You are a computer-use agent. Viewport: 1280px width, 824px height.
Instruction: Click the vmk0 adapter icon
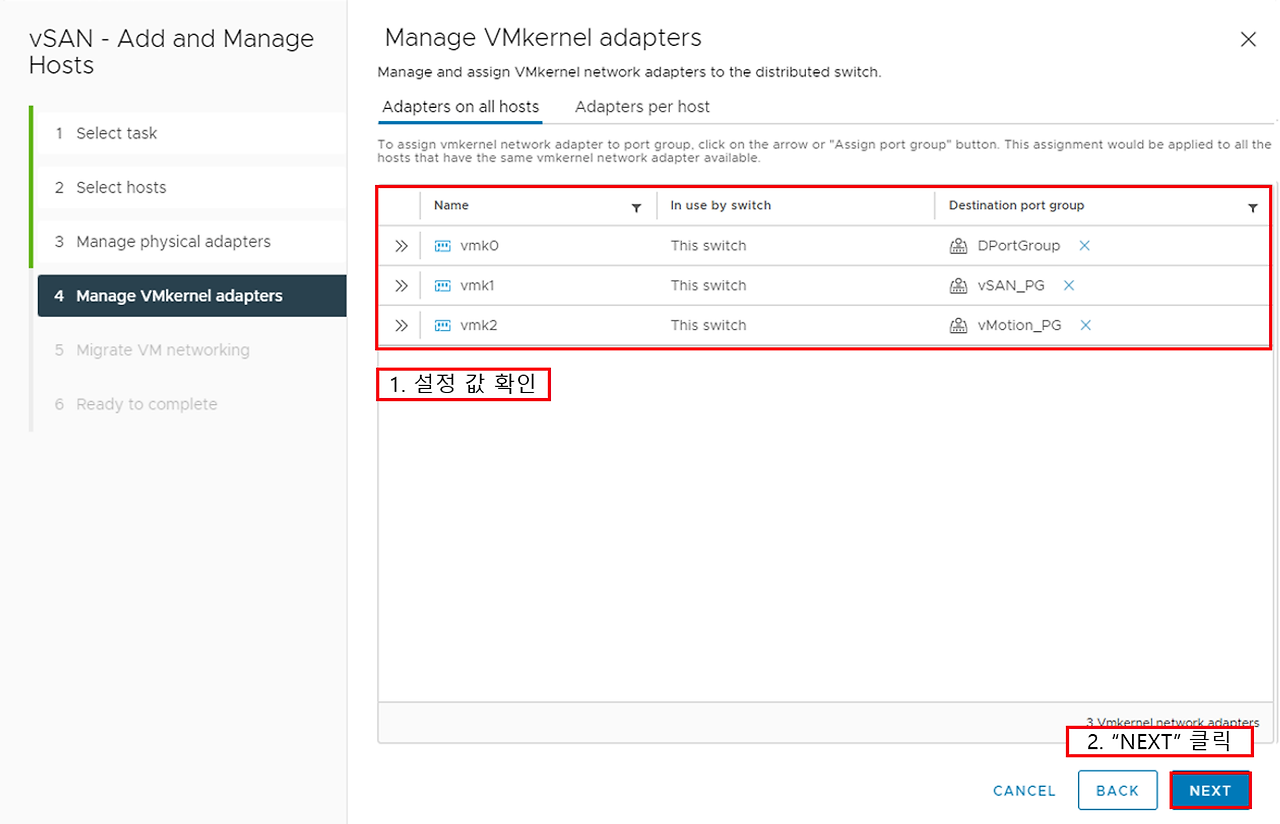click(x=443, y=246)
